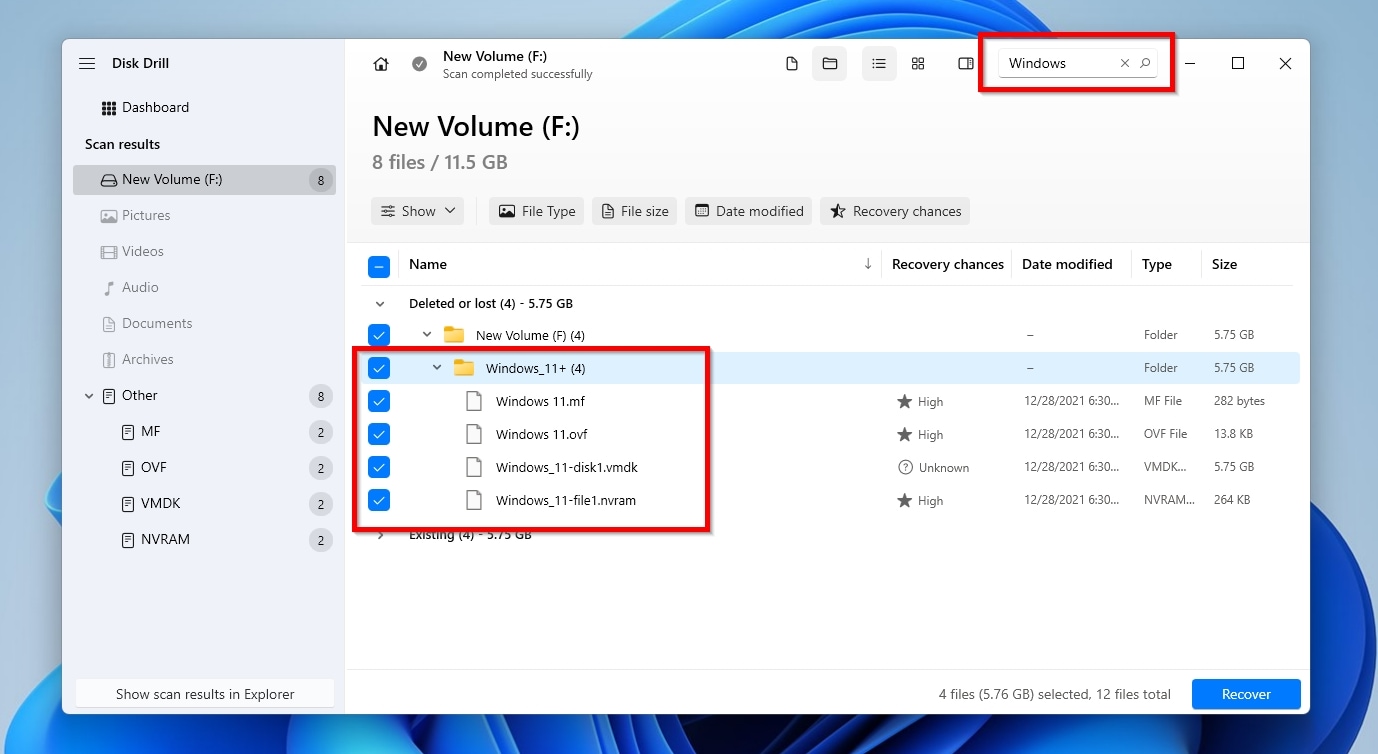Click the Unknown question mark icon

(x=905, y=467)
